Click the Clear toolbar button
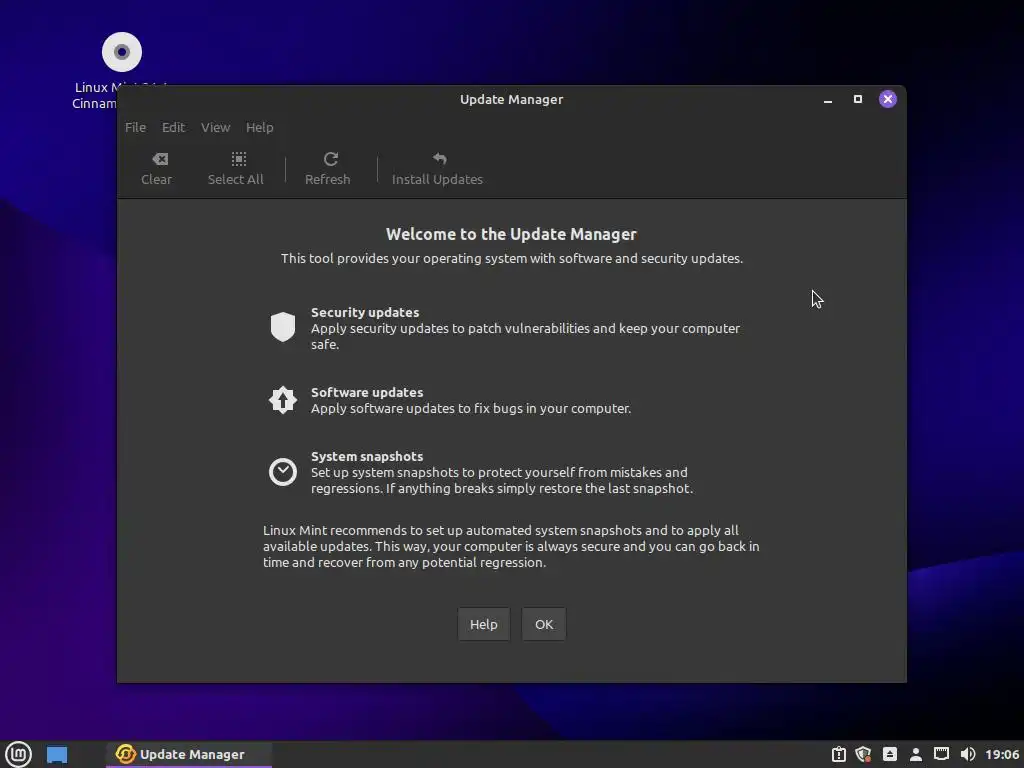The image size is (1024, 768). 156,169
